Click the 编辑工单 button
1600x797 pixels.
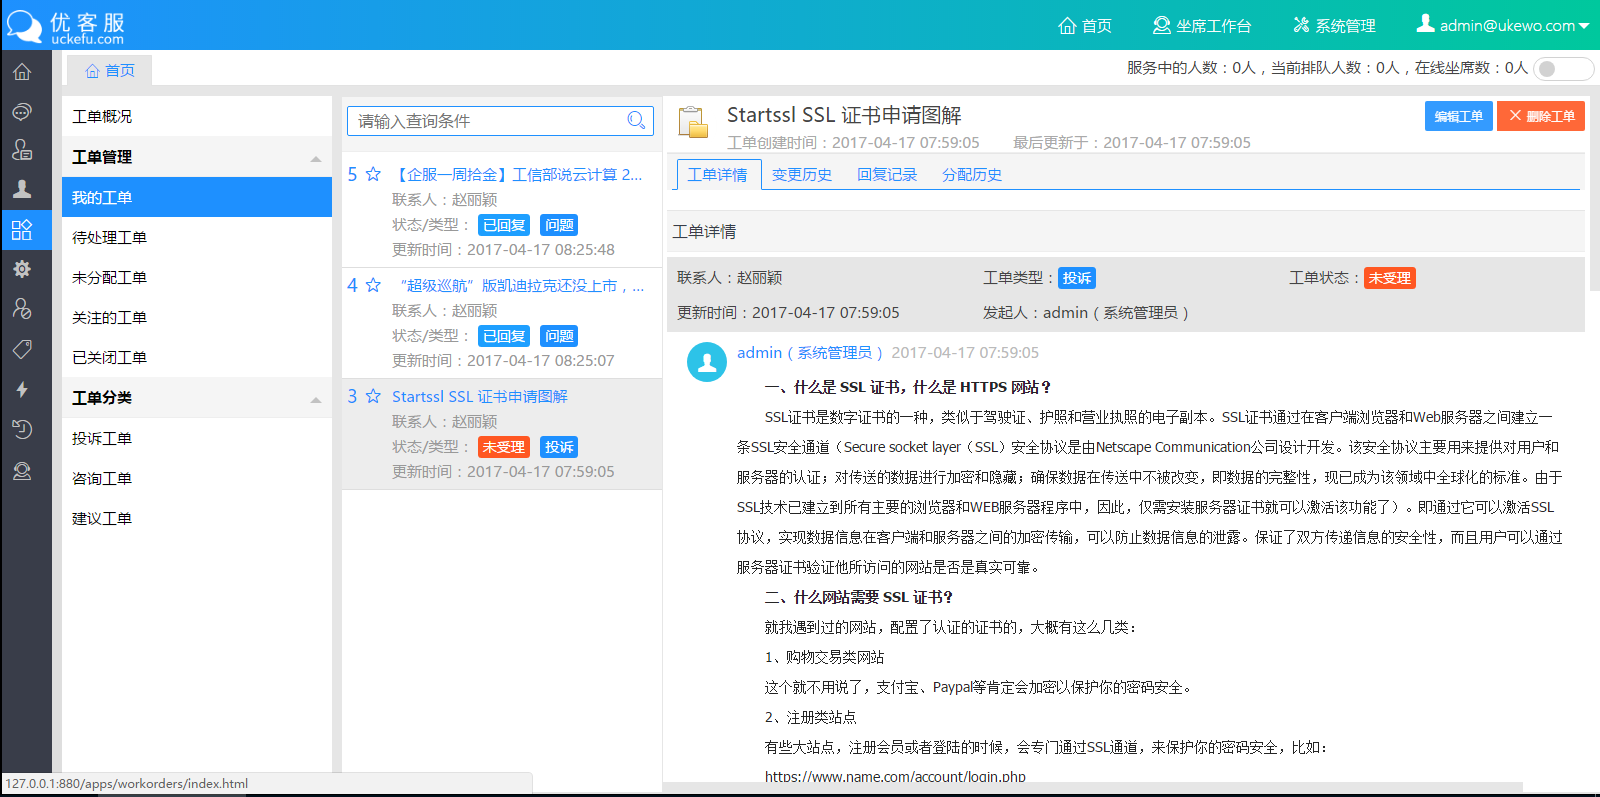point(1458,116)
